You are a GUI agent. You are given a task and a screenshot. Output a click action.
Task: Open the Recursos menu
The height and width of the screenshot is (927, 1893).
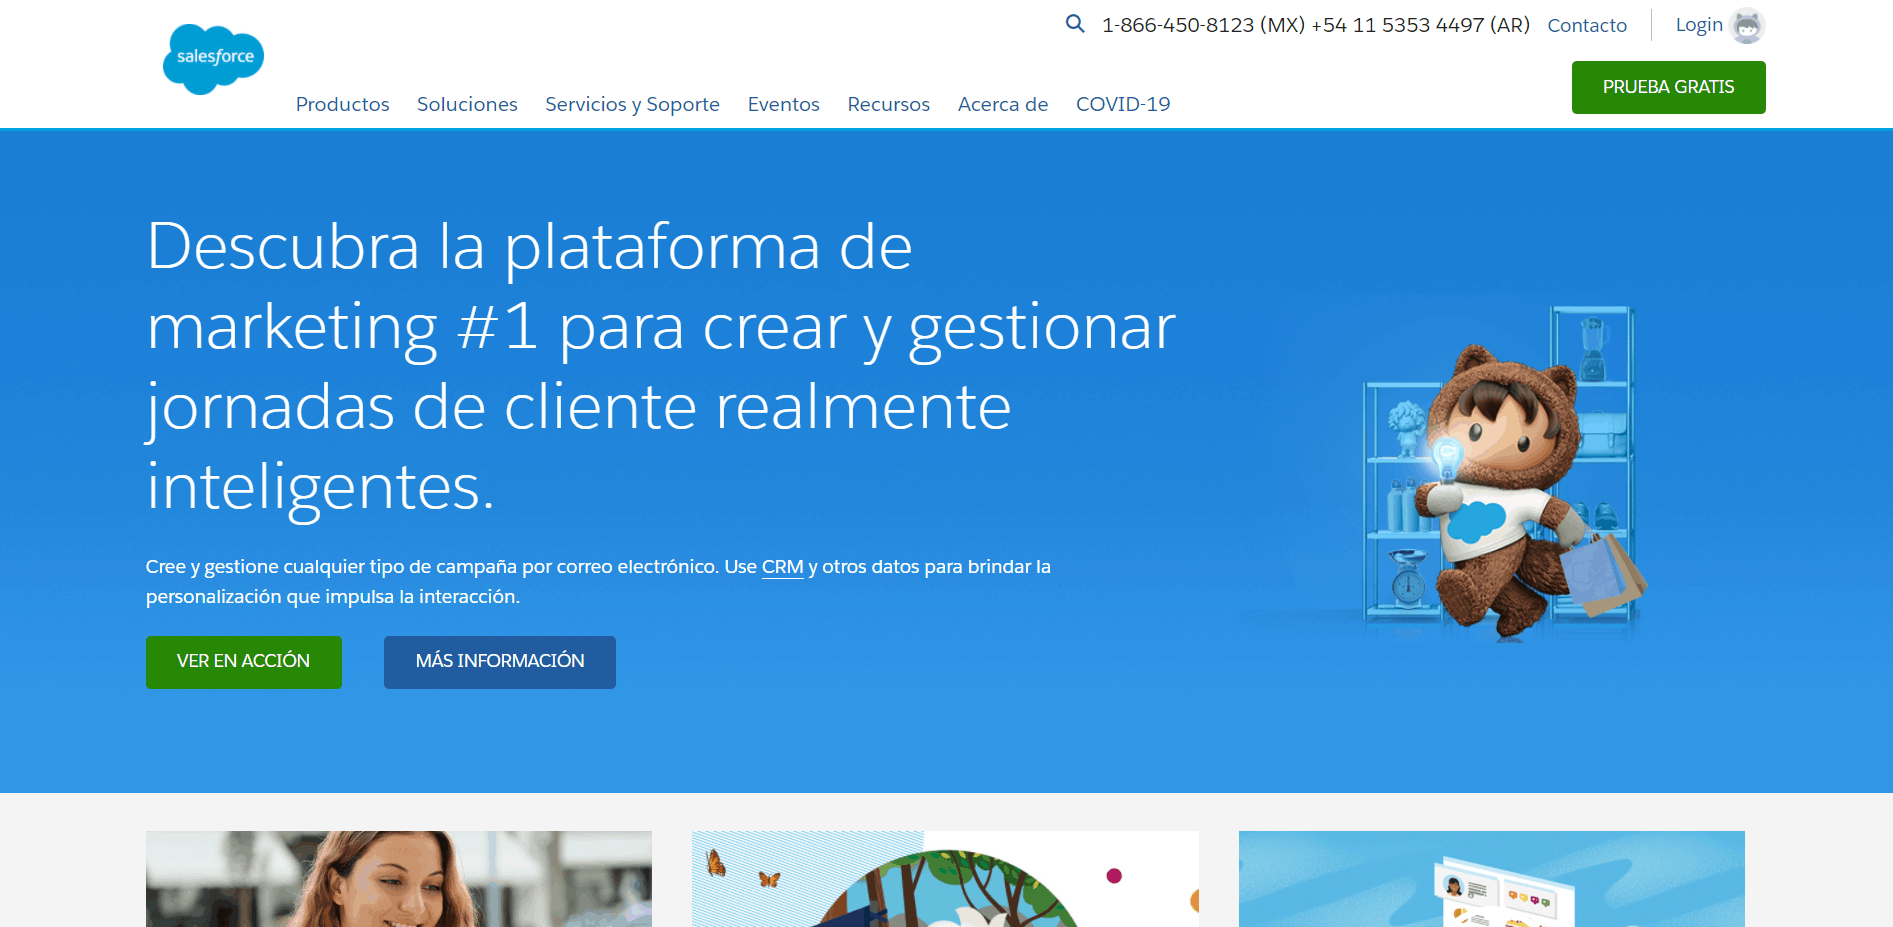[x=888, y=104]
